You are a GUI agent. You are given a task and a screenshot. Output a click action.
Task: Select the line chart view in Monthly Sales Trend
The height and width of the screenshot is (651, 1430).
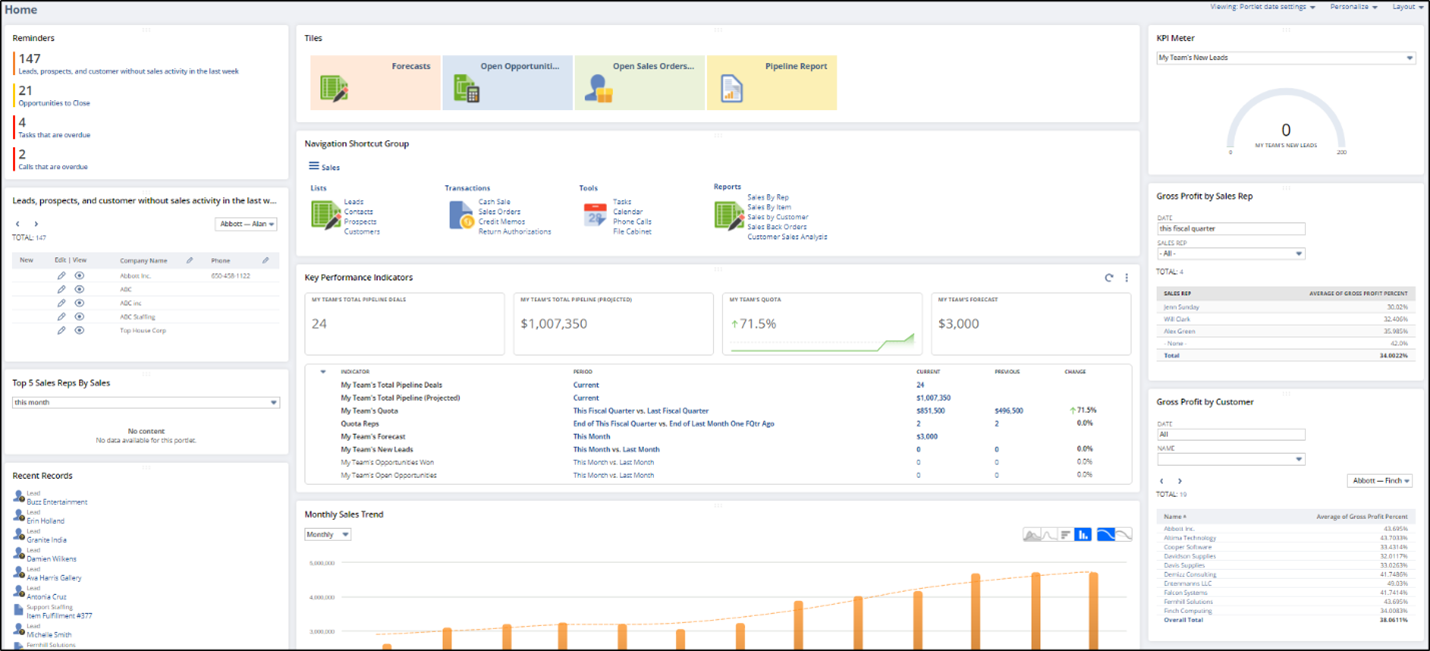tap(1049, 534)
